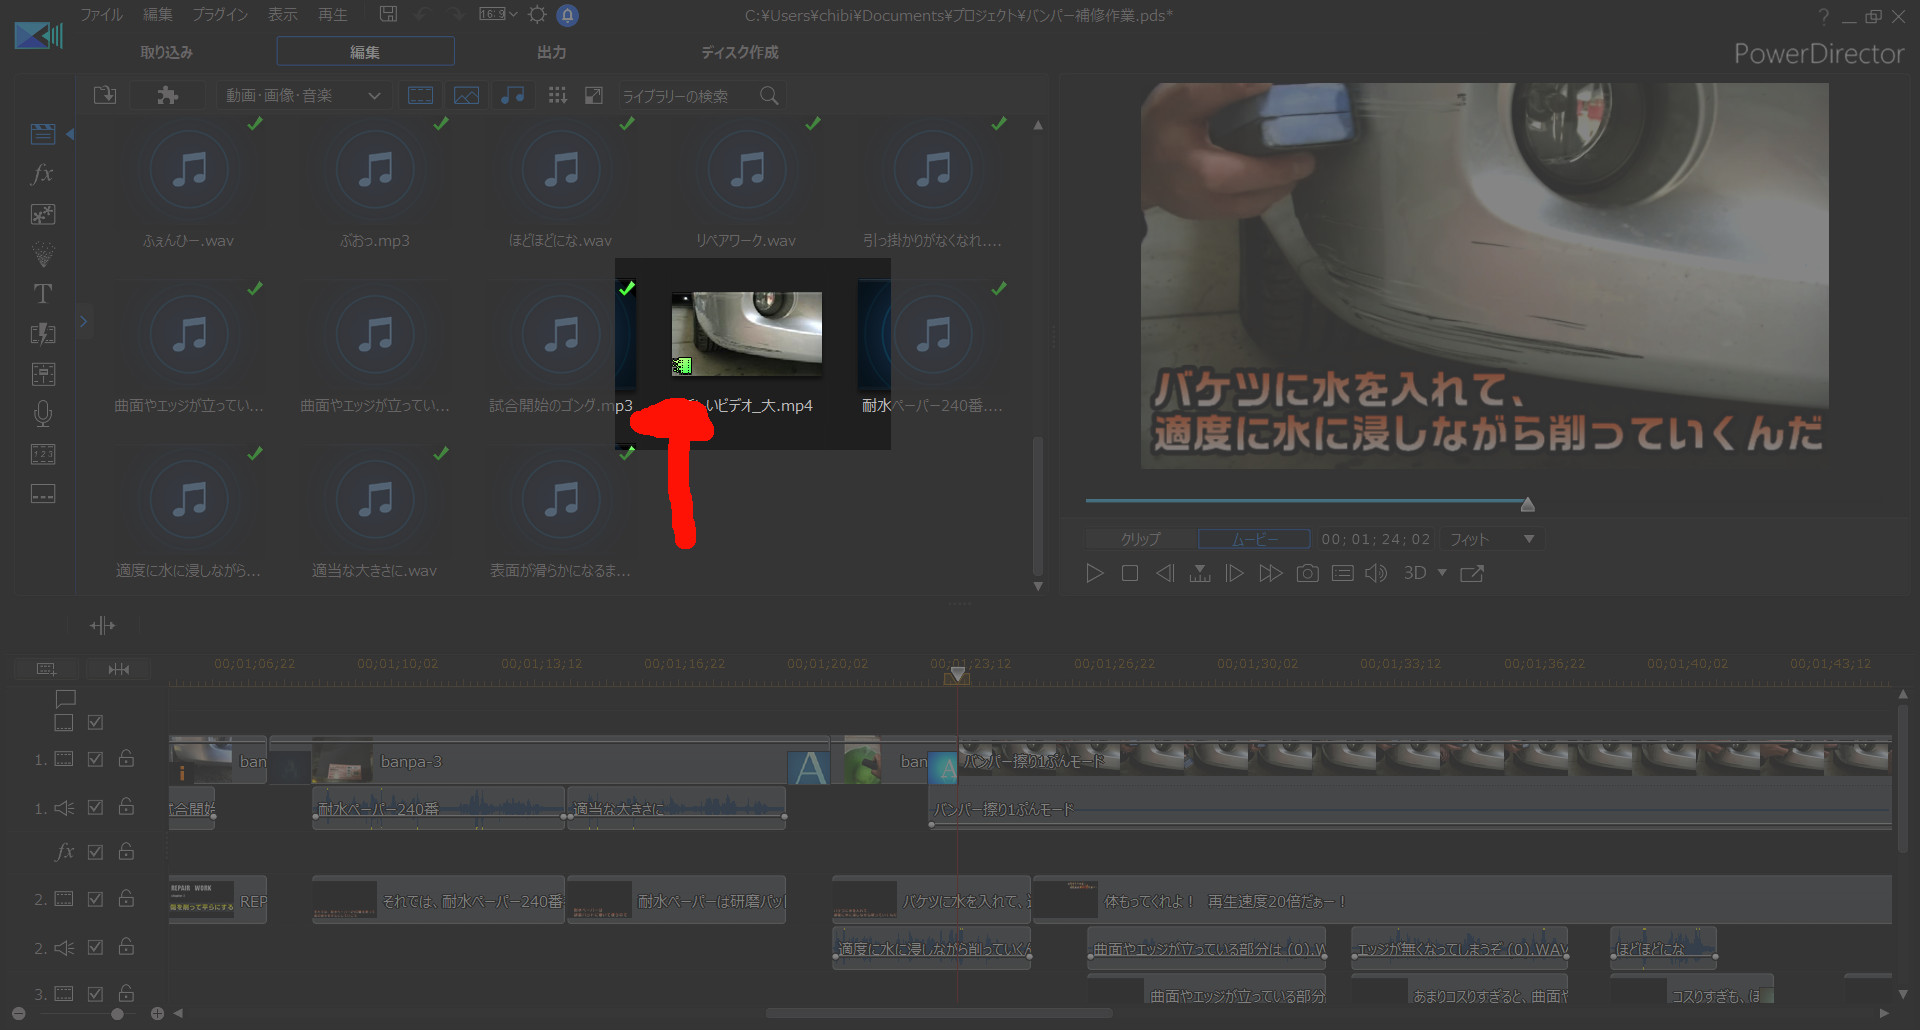Click the add tracks icon above timeline
The height and width of the screenshot is (1030, 1920).
click(46, 669)
